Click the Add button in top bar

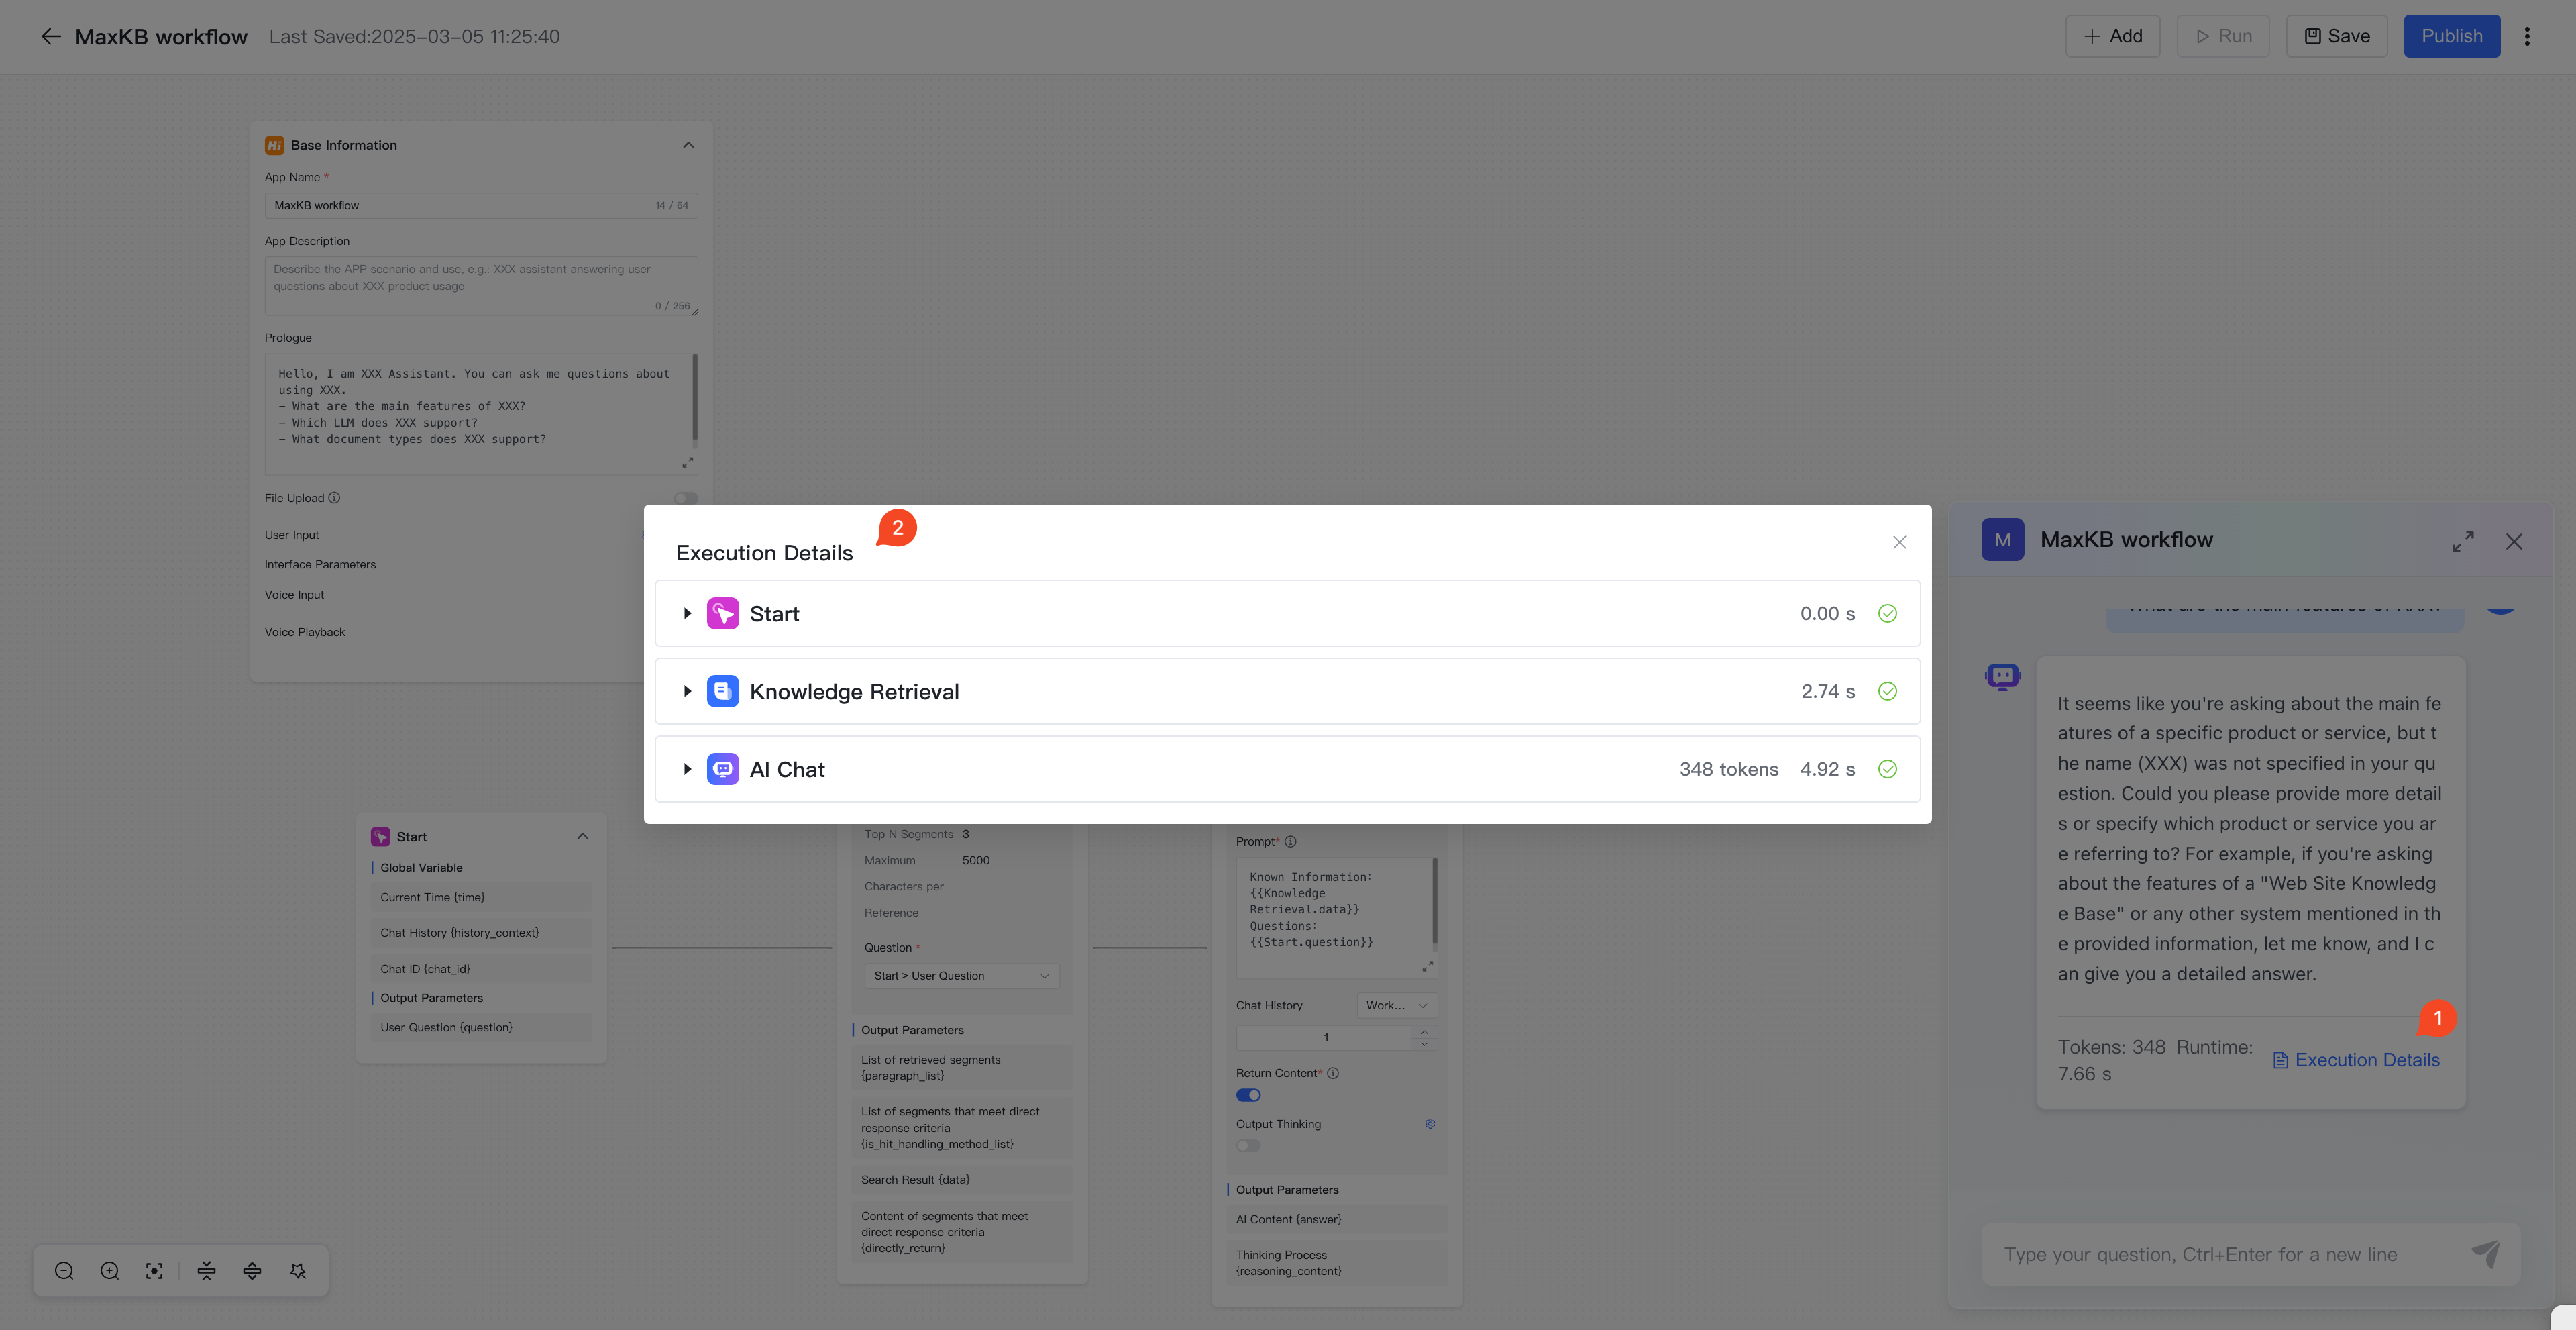2112,36
